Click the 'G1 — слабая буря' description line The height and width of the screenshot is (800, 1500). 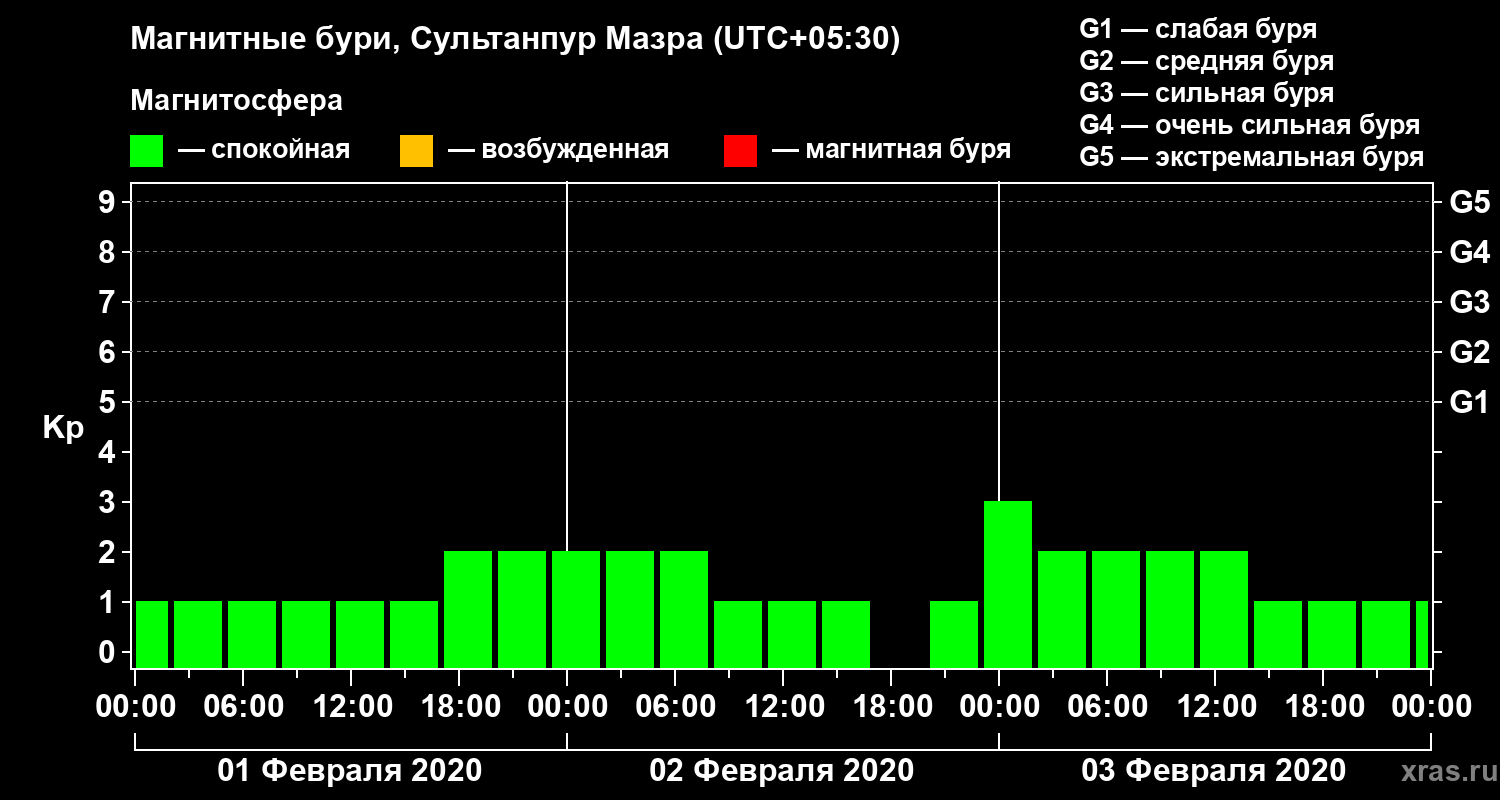tap(1198, 29)
